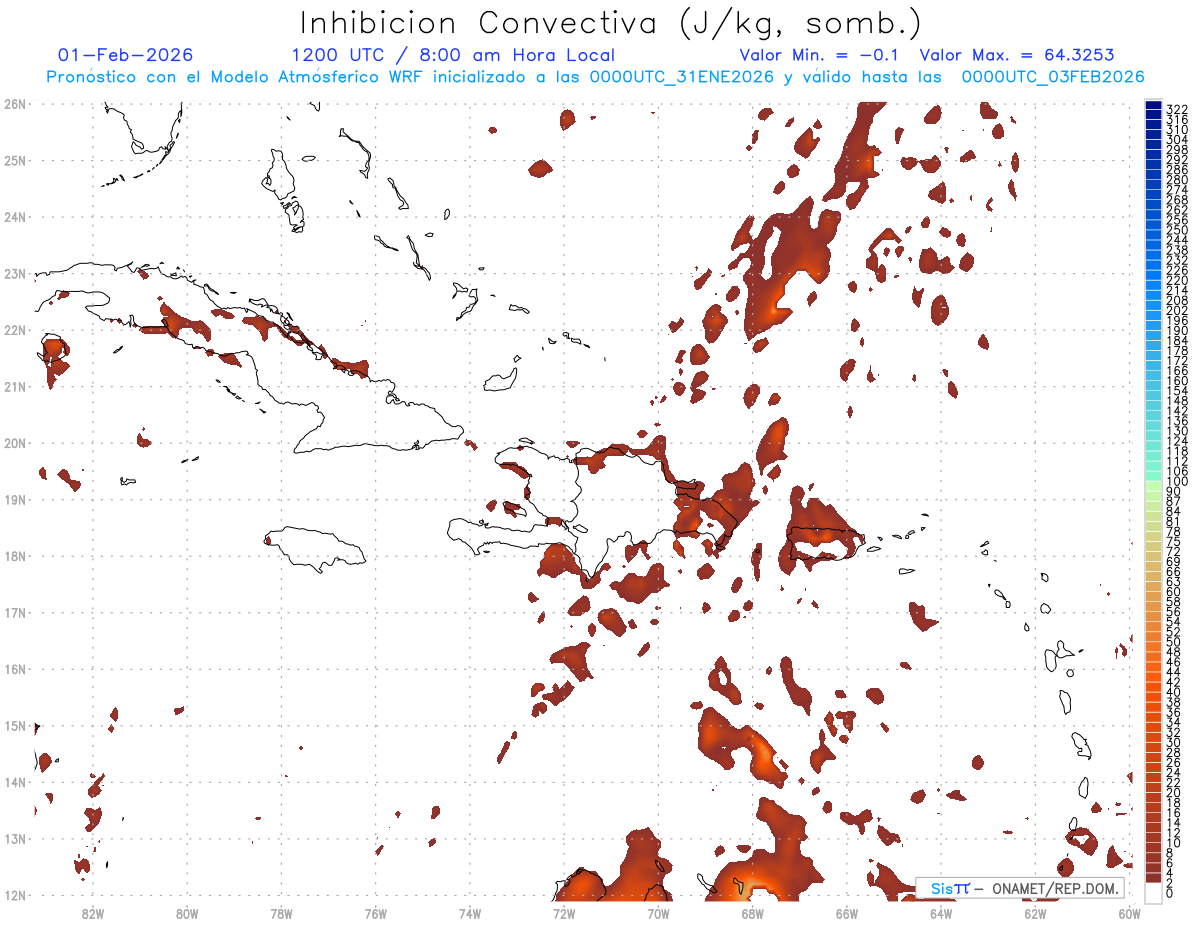Click '1200 UTC / 8:00 am Hora Local'
This screenshot has height=927, width=1200.
tap(453, 55)
